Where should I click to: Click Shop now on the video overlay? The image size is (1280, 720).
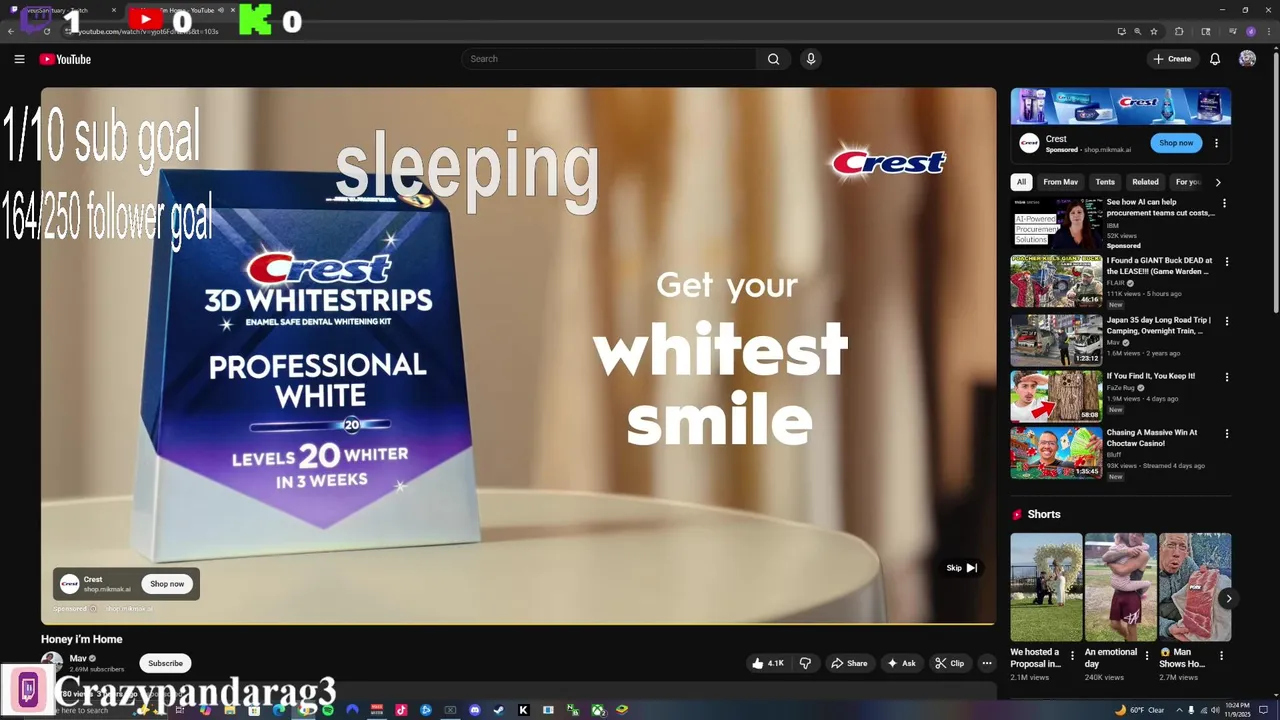point(167,584)
